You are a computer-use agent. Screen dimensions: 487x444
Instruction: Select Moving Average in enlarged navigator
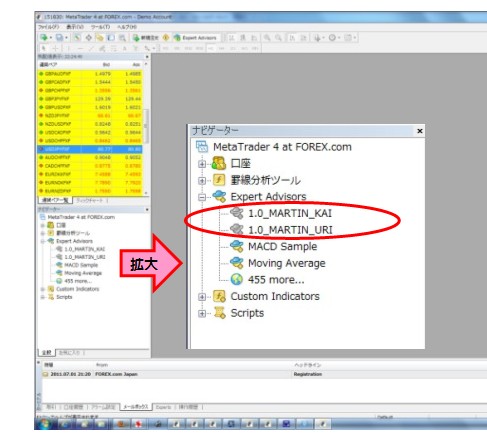(x=286, y=263)
